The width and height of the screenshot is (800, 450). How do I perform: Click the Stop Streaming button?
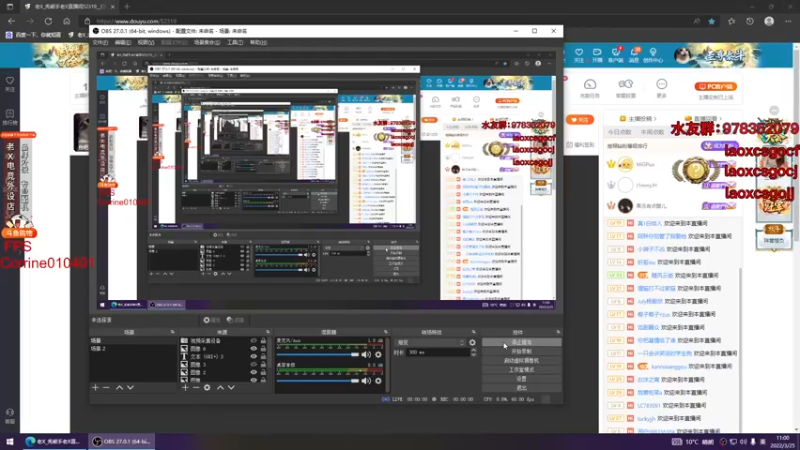coord(521,342)
